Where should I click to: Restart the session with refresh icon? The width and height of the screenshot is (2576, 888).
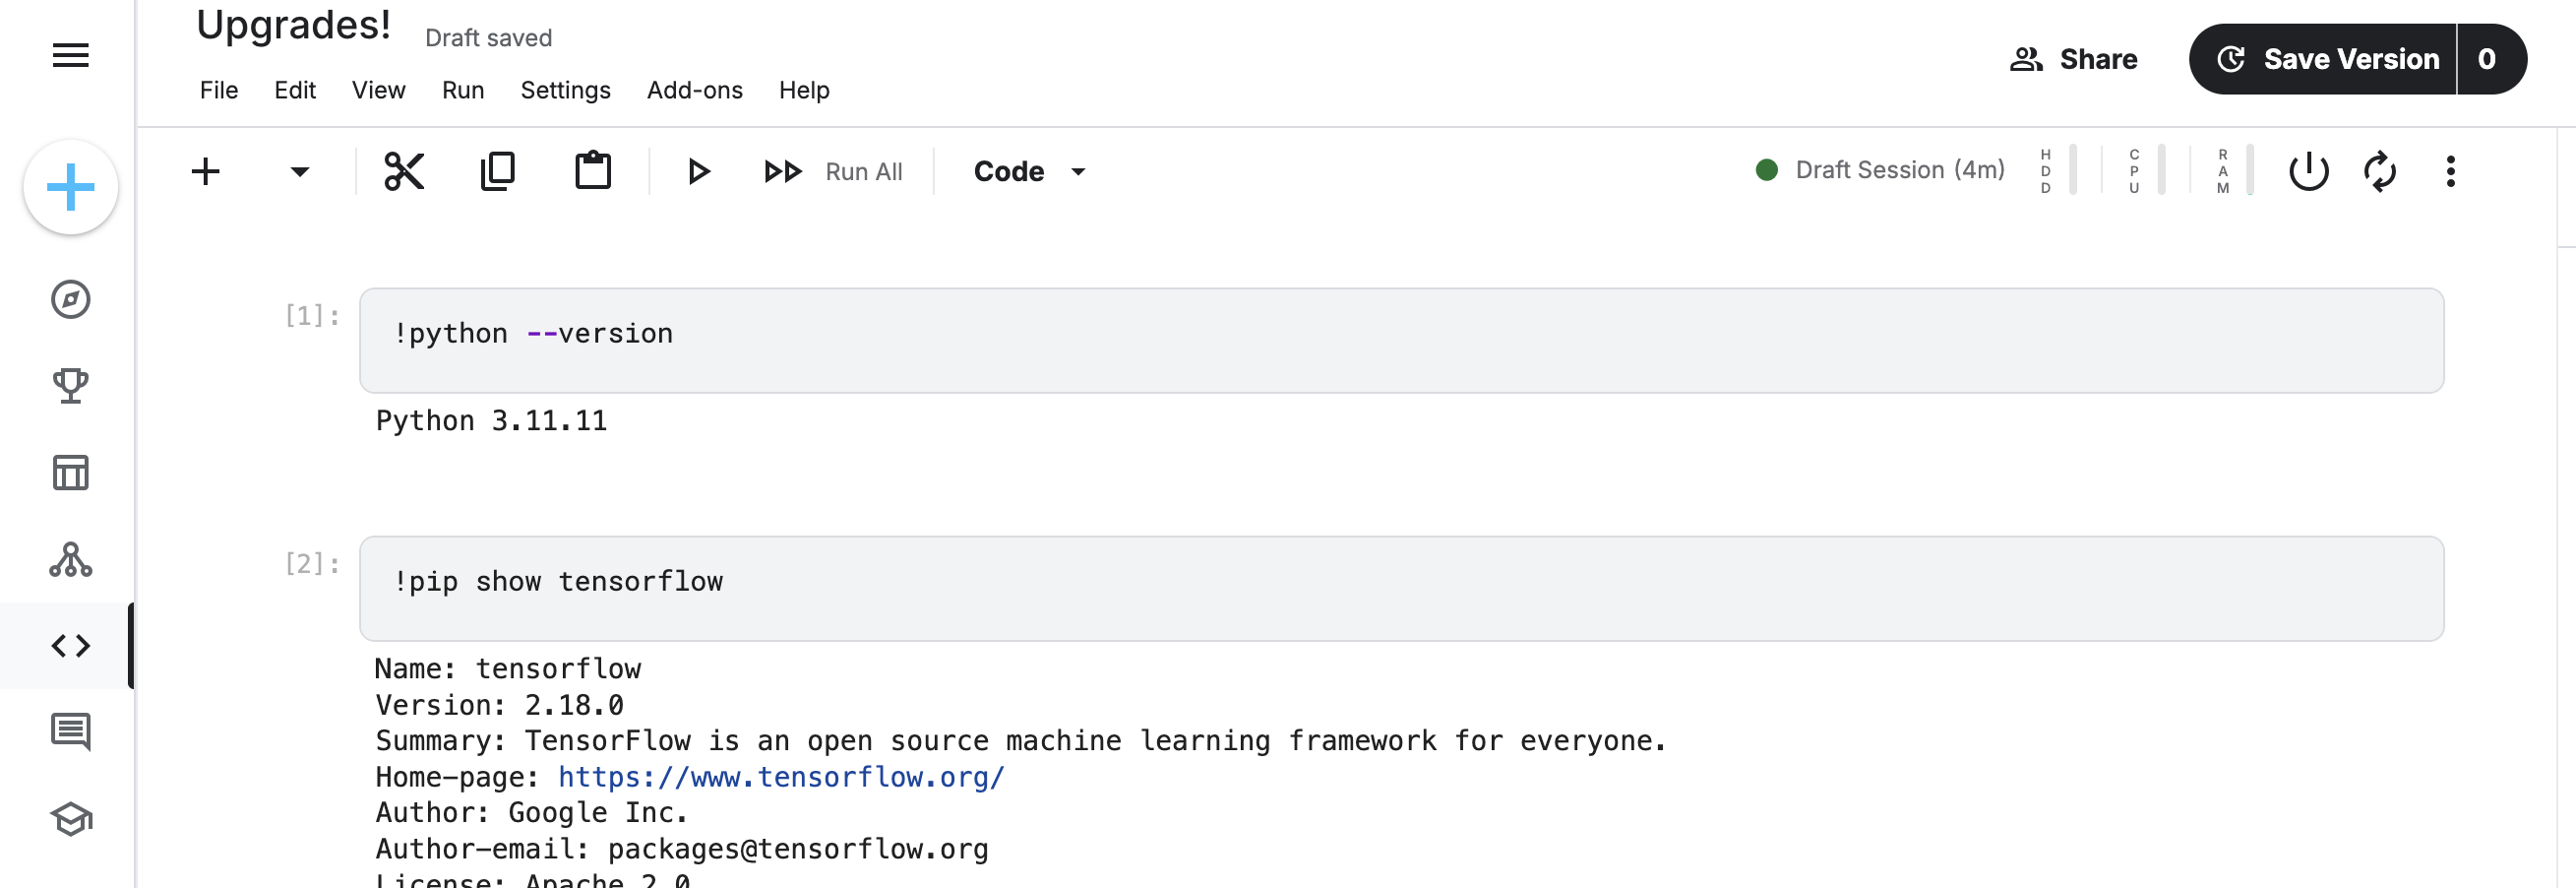tap(2379, 171)
